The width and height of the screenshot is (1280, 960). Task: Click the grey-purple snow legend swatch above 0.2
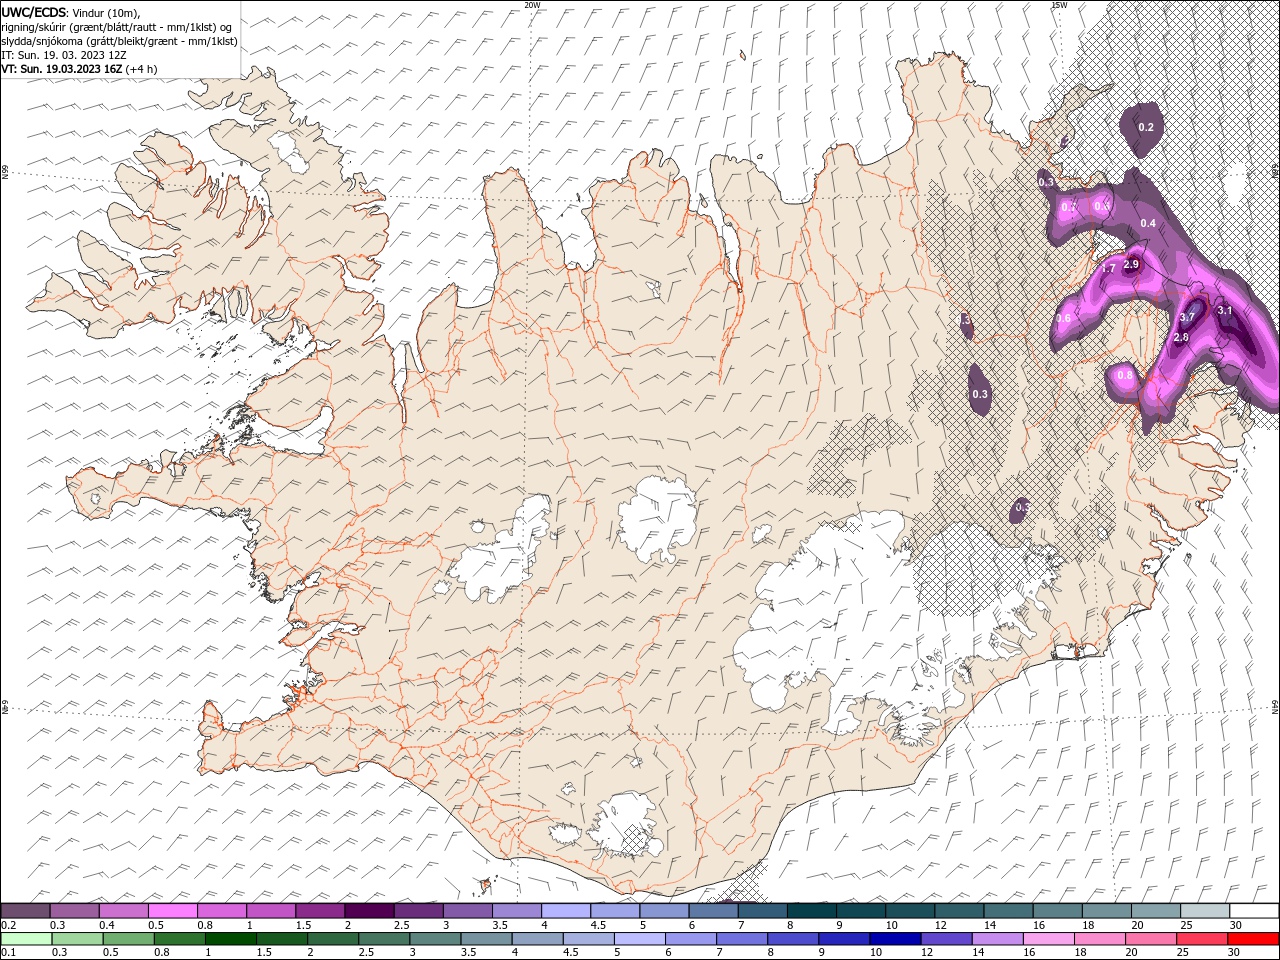(25, 911)
